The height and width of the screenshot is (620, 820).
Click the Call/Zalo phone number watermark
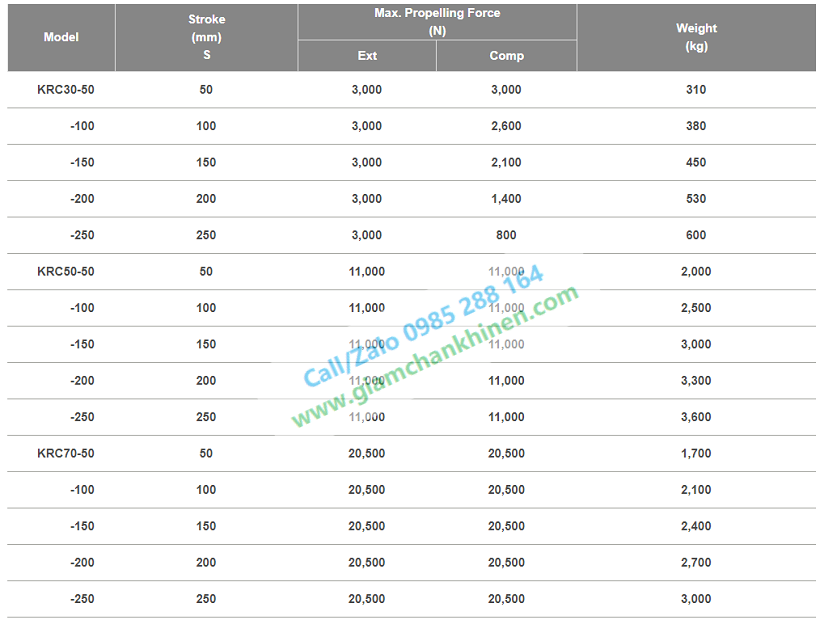[424, 326]
